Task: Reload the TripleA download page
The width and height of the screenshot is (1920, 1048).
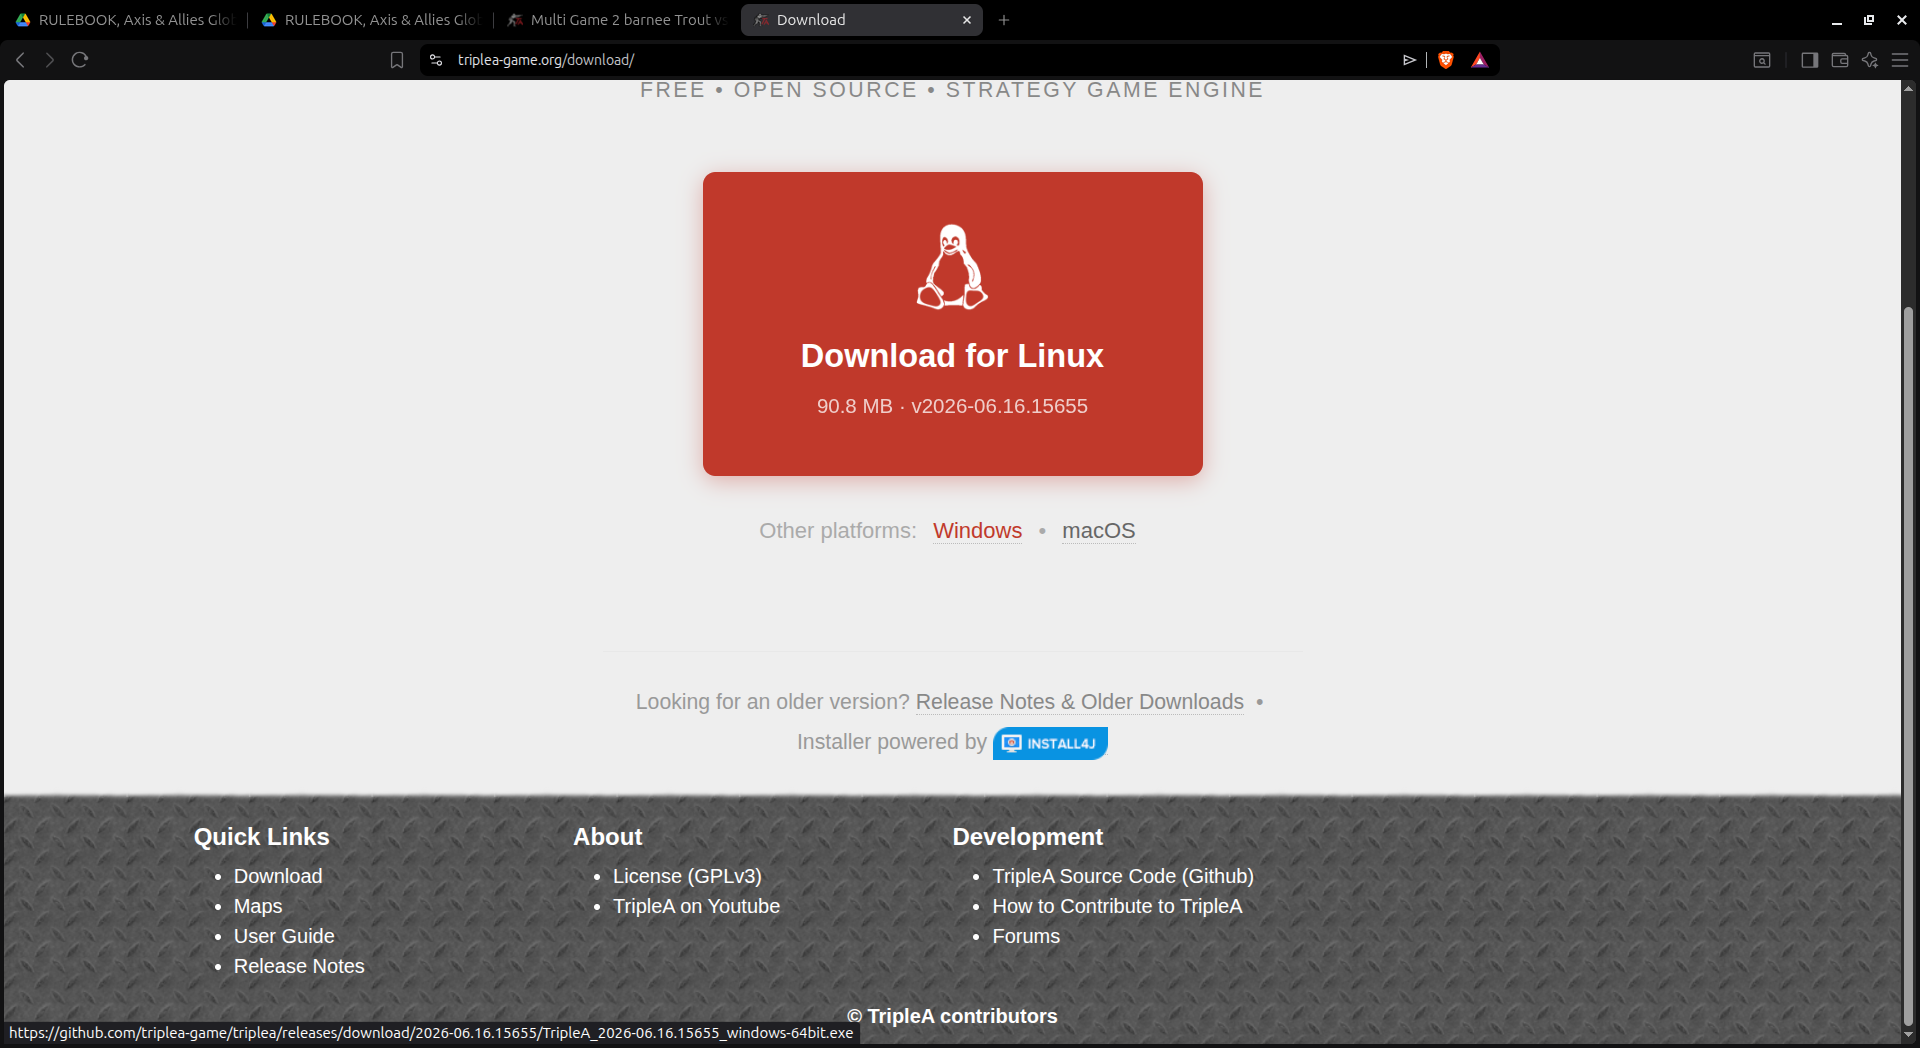Action: coord(80,60)
